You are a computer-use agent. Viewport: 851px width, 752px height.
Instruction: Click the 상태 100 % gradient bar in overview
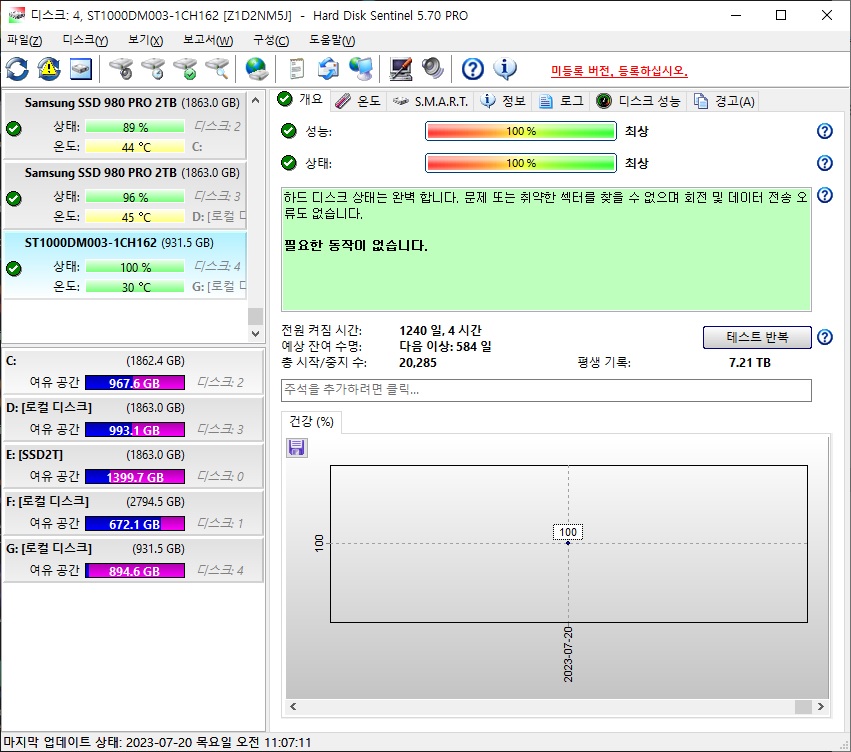521,163
